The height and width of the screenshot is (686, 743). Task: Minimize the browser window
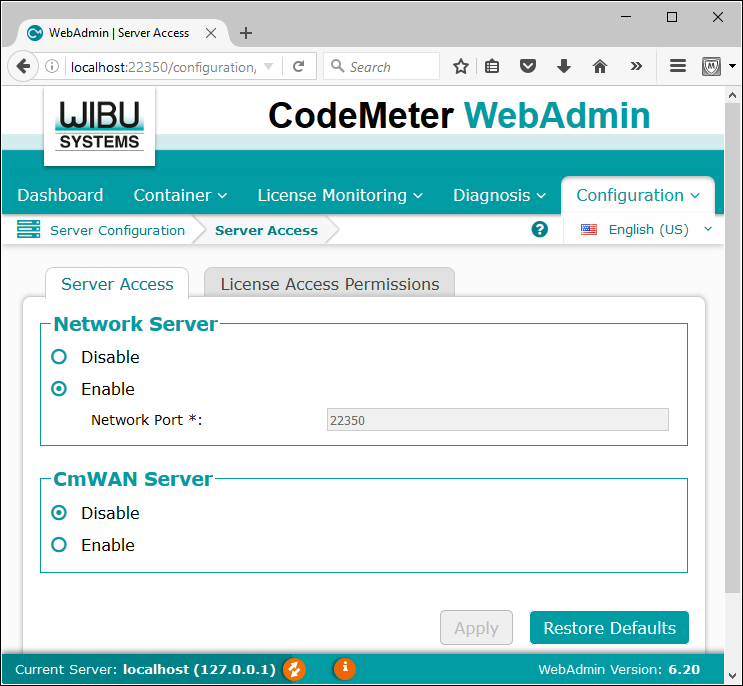coord(626,17)
